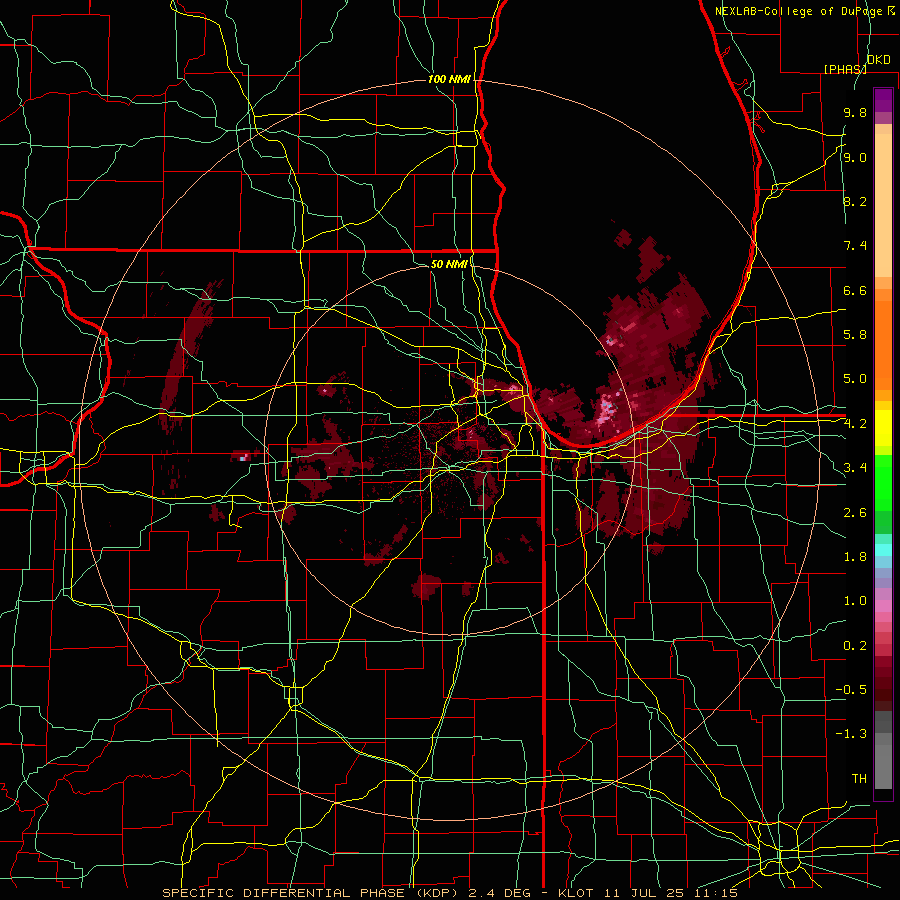Pick the cyan band on the color bar
900x900 pixels.
[883, 550]
